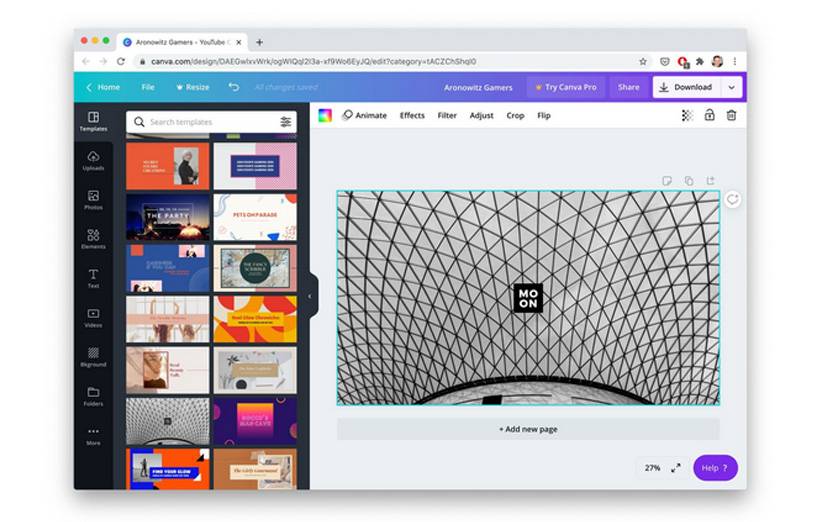The height and width of the screenshot is (522, 822).
Task: Click the Search templates field
Action: [x=211, y=122]
